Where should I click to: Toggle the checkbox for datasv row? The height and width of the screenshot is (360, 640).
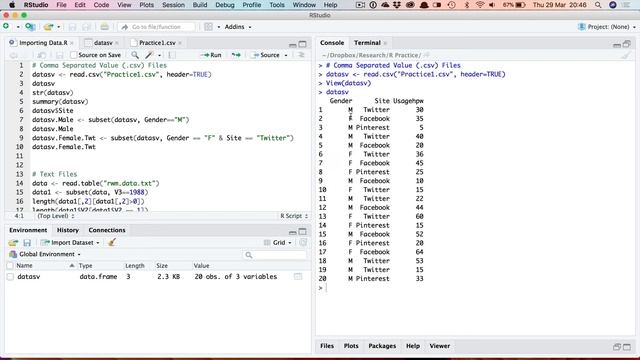(x=10, y=277)
